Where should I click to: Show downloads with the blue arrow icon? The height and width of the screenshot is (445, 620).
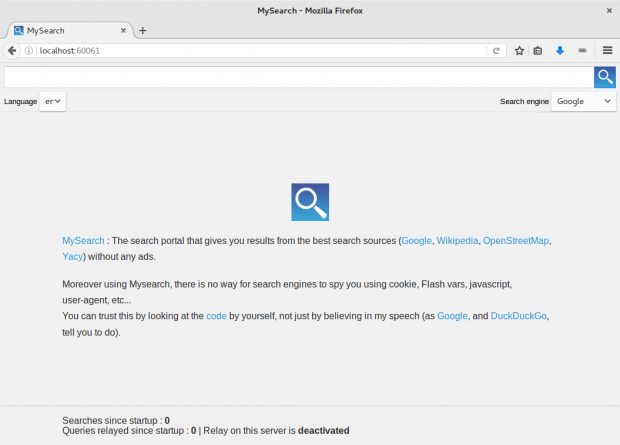click(560, 51)
